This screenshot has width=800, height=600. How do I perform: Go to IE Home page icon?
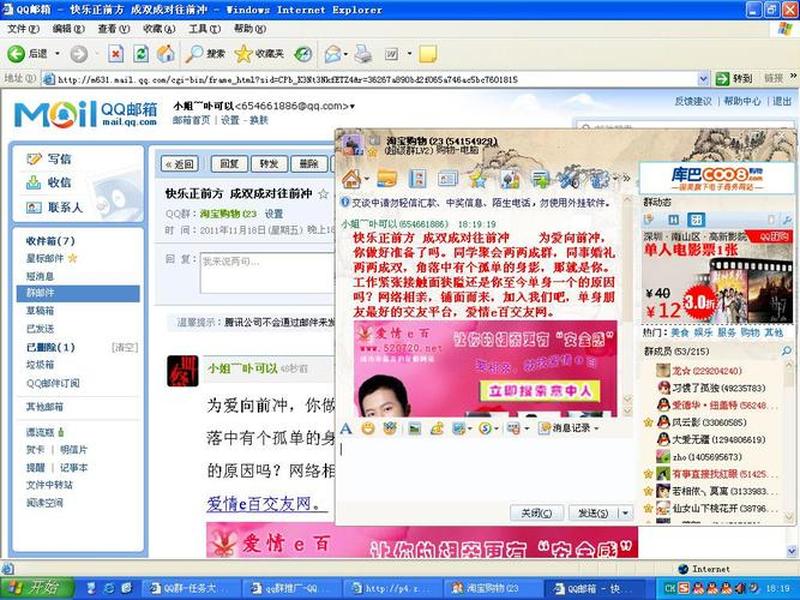click(166, 54)
